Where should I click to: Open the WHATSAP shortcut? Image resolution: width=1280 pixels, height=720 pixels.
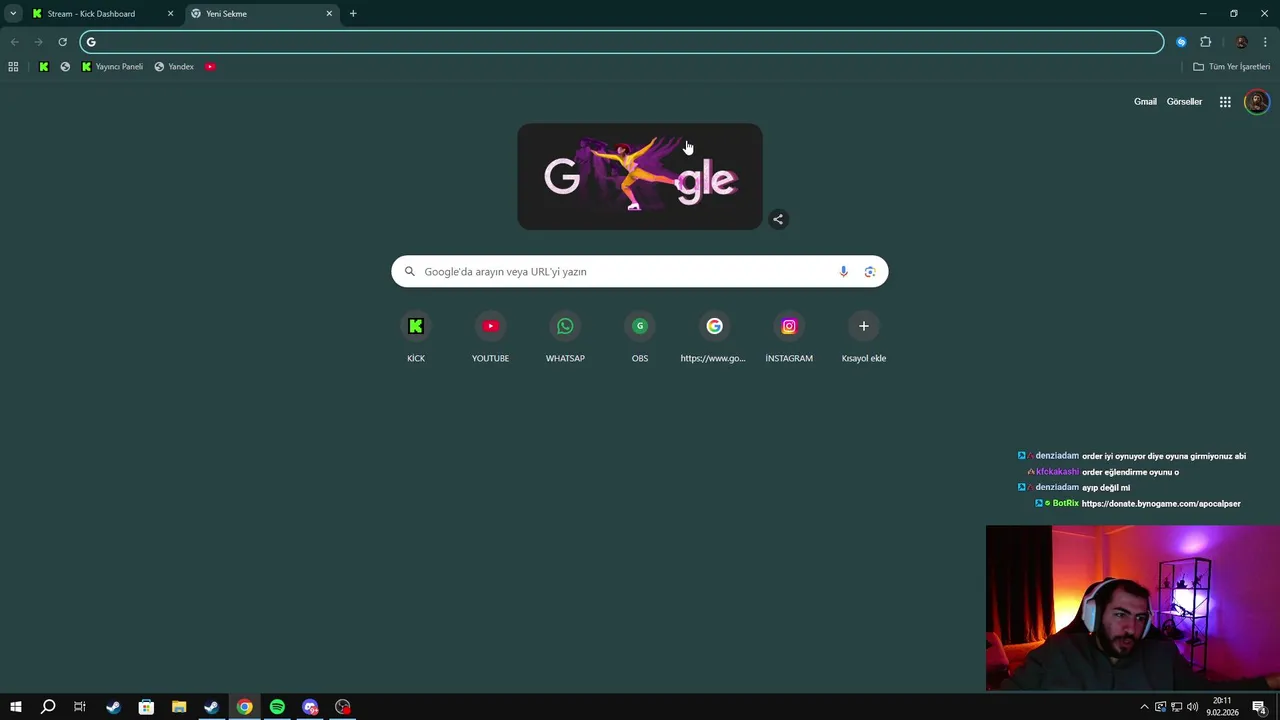[565, 338]
